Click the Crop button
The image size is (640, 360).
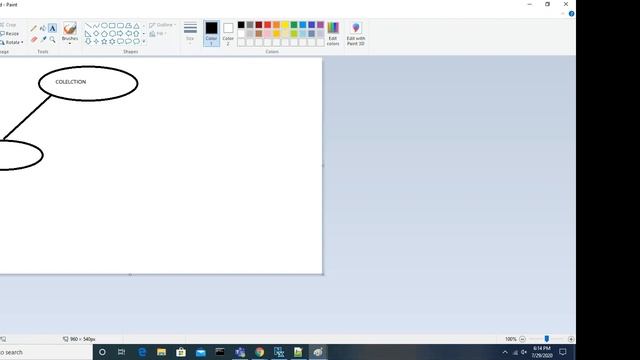9,25
